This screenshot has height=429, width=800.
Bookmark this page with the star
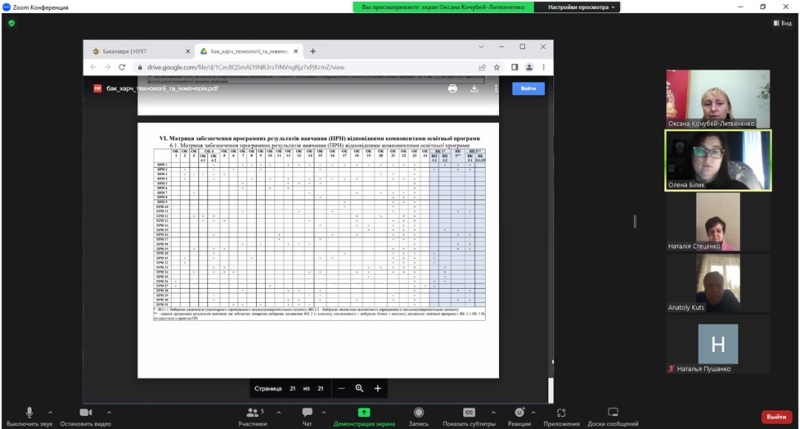pos(496,67)
